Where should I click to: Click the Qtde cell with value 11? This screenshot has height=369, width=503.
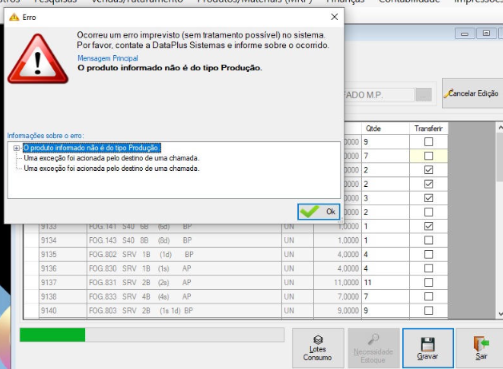coord(385,282)
